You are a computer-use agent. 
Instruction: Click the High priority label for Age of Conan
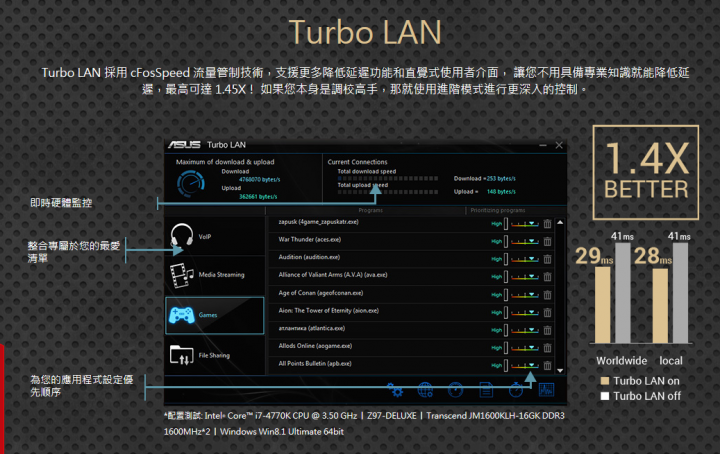click(x=496, y=295)
